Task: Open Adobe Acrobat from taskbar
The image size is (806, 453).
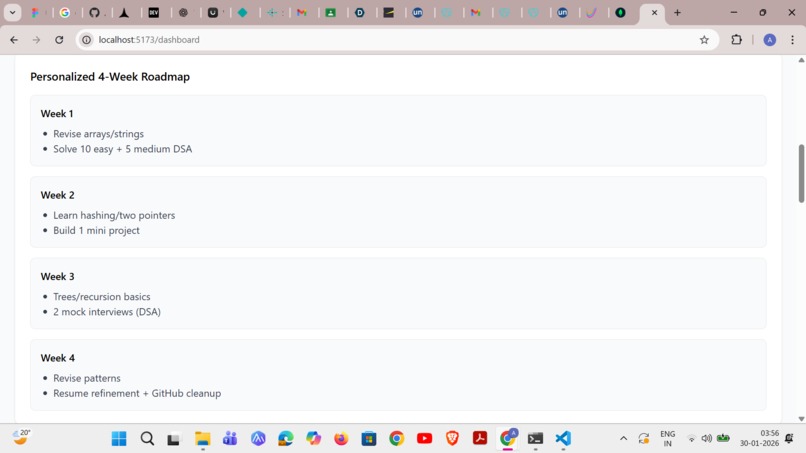Action: [x=480, y=439]
